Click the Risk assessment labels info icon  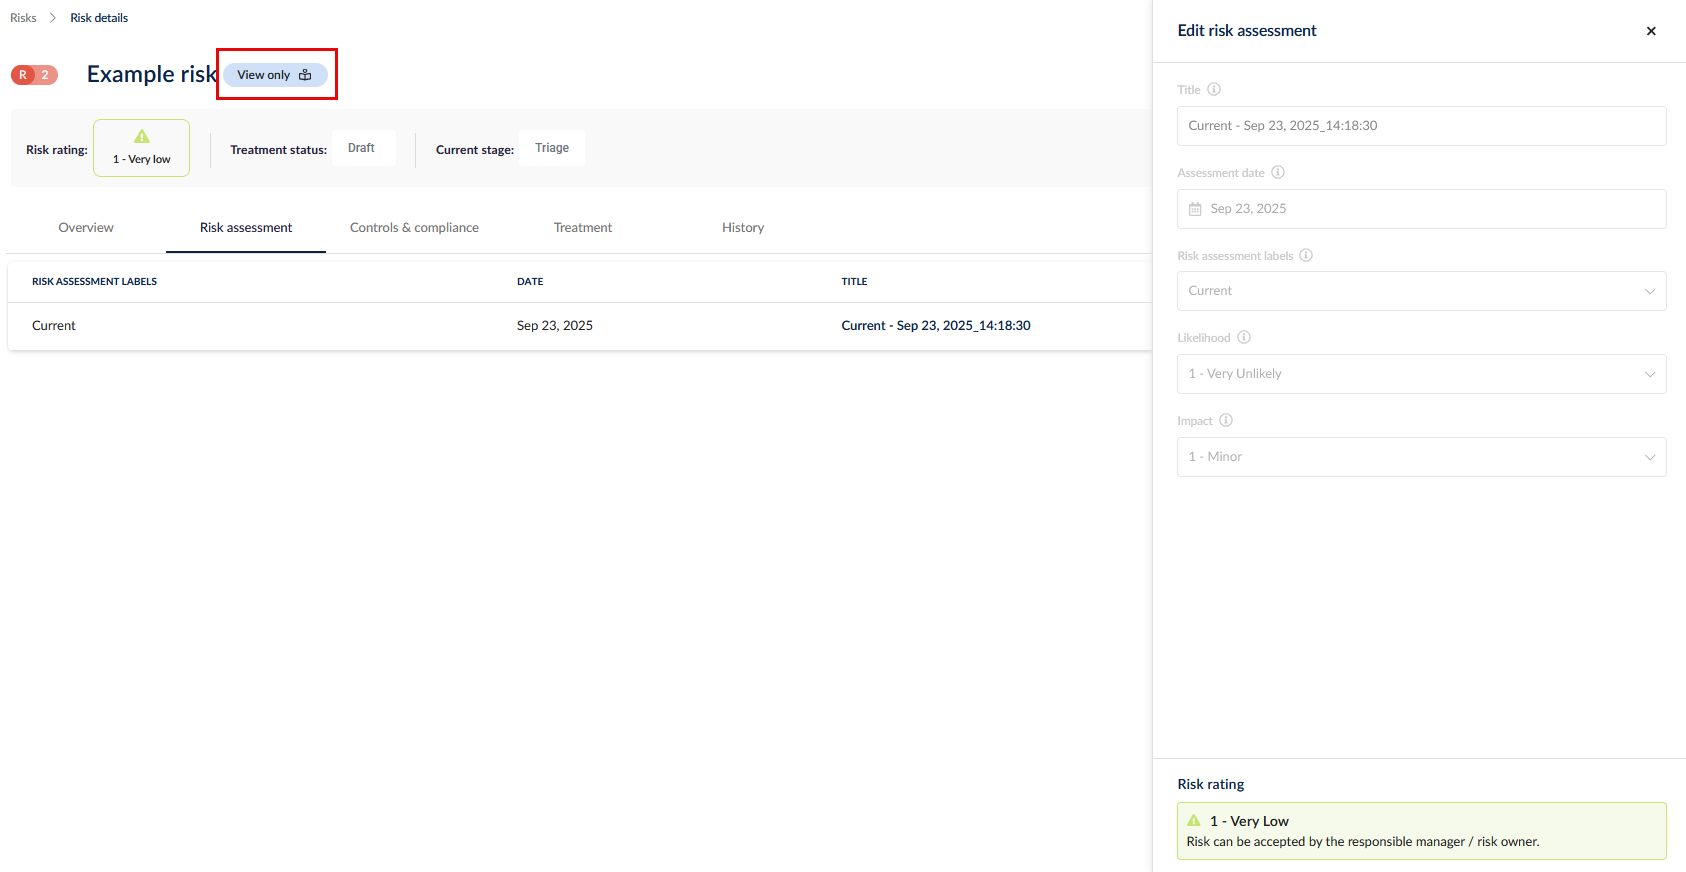[x=1306, y=255]
